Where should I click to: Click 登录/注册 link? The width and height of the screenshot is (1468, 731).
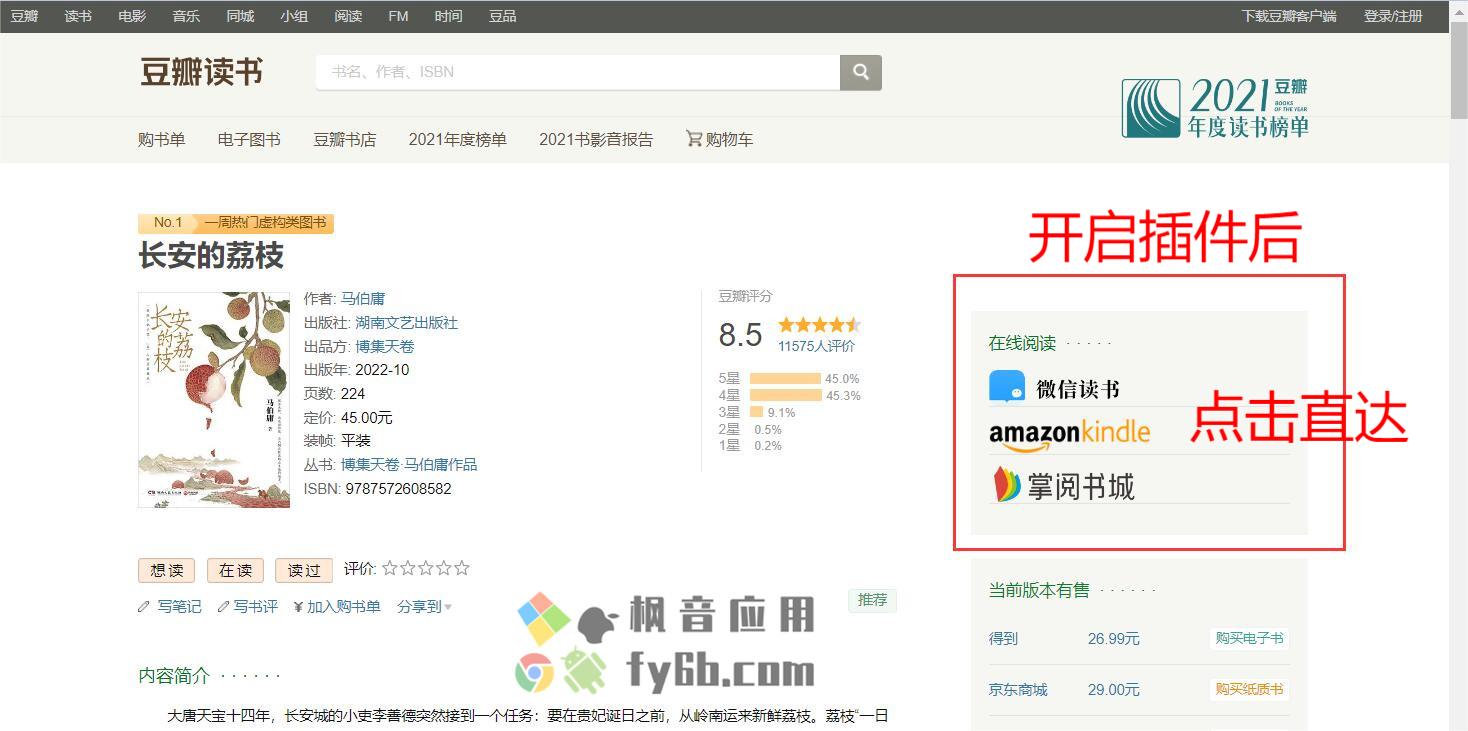point(1393,16)
